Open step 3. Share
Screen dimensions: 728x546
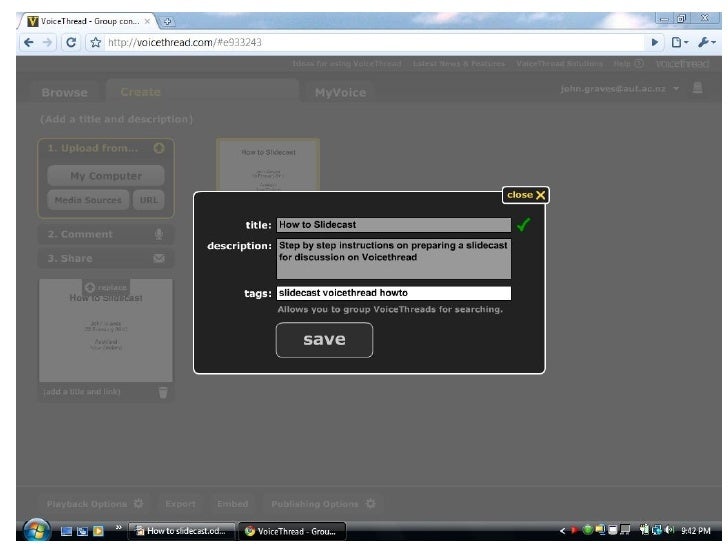[x=106, y=259]
